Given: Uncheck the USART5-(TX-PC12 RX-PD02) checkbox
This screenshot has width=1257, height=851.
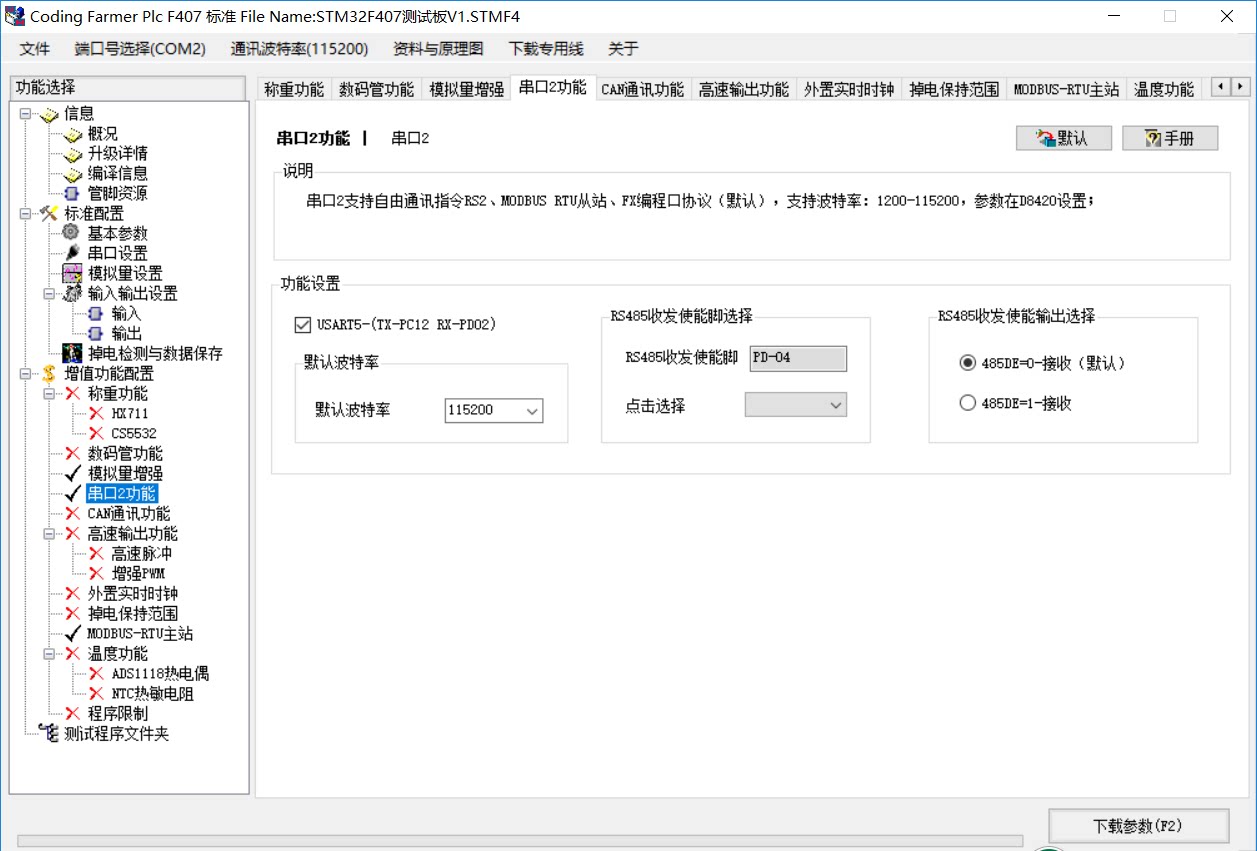Looking at the screenshot, I should (x=302, y=324).
